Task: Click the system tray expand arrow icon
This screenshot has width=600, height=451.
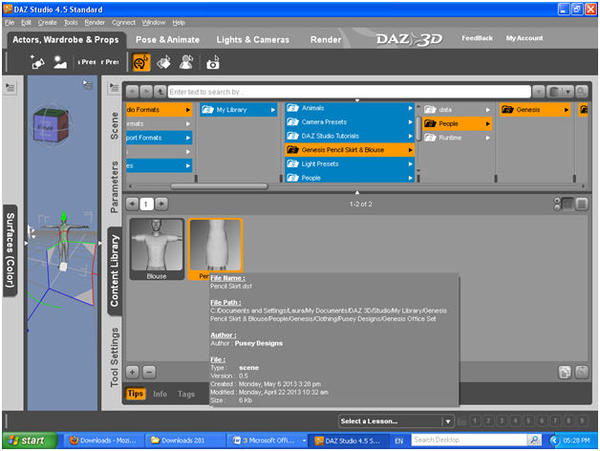Action: coord(554,441)
